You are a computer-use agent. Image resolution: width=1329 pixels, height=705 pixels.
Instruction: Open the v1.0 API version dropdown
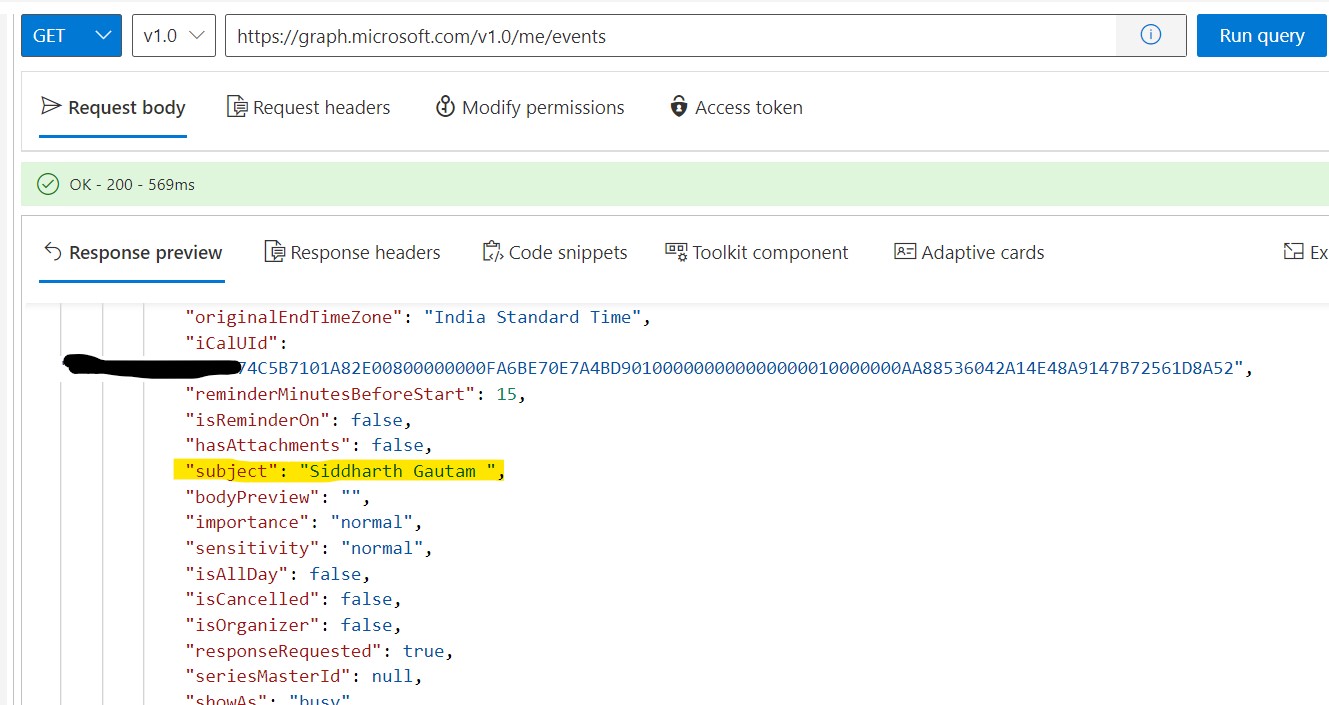pos(174,36)
